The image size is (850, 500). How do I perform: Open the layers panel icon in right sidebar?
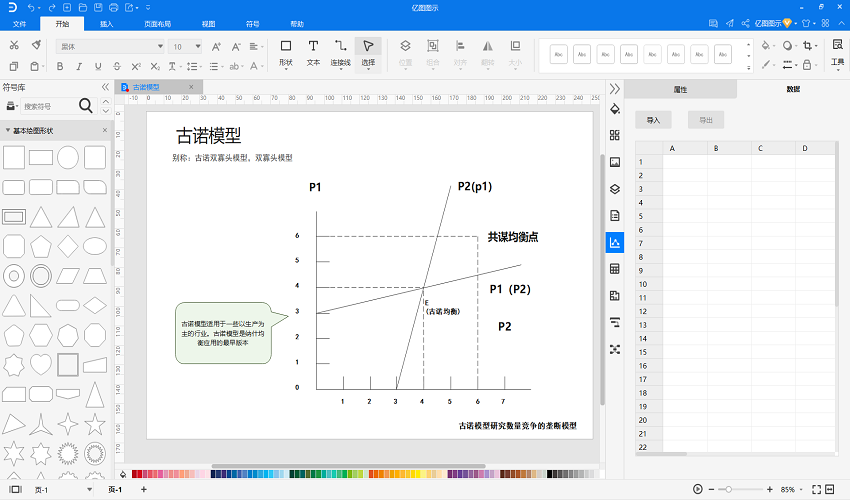615,189
